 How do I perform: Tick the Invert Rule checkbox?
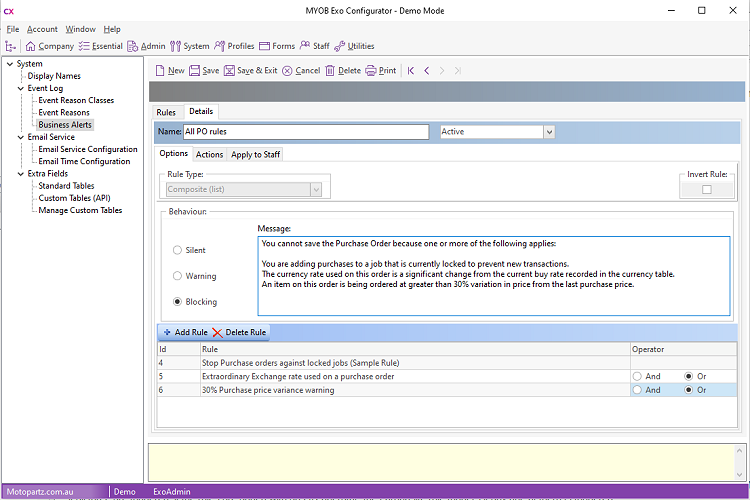pyautogui.click(x=706, y=189)
